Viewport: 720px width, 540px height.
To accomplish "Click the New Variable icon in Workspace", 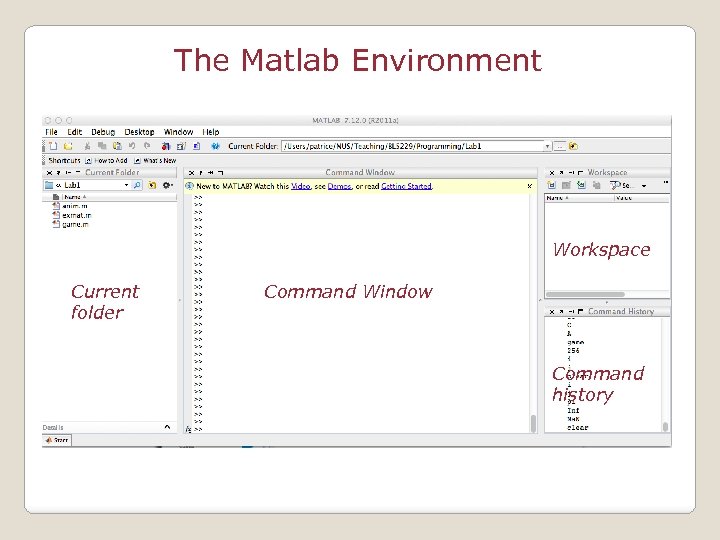I will [x=551, y=185].
